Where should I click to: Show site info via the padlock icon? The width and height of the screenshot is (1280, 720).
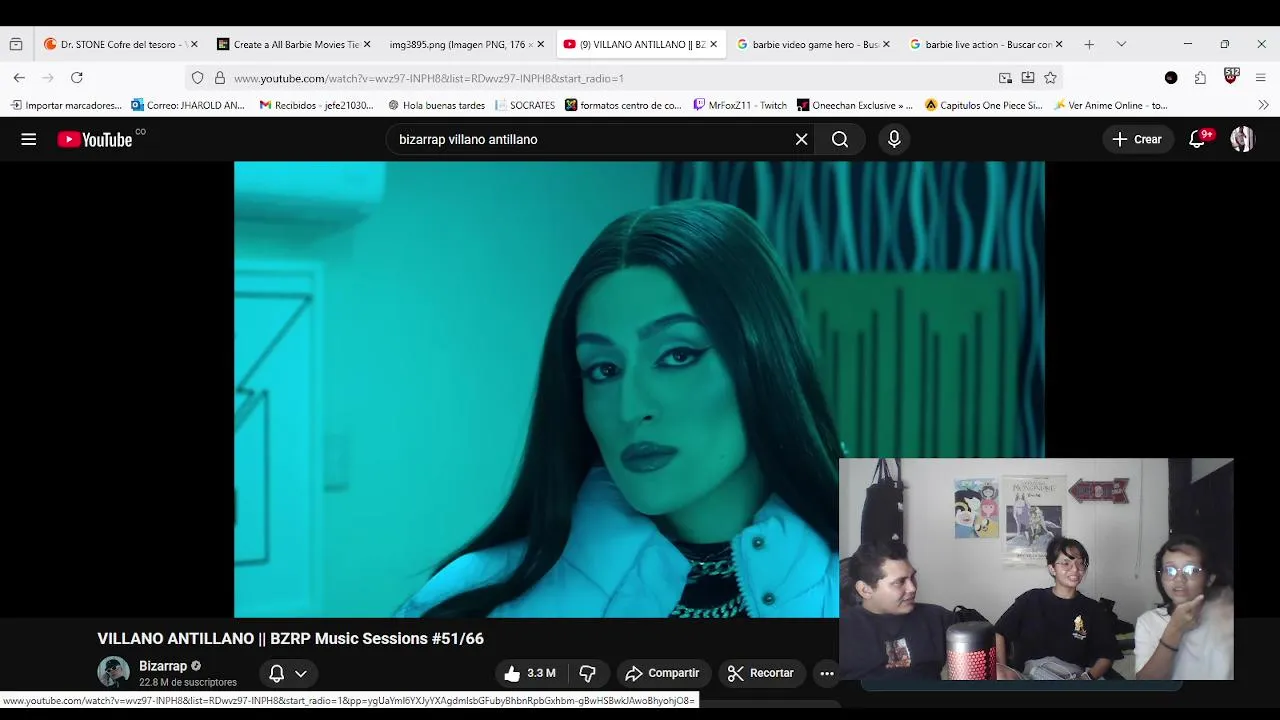tap(219, 78)
